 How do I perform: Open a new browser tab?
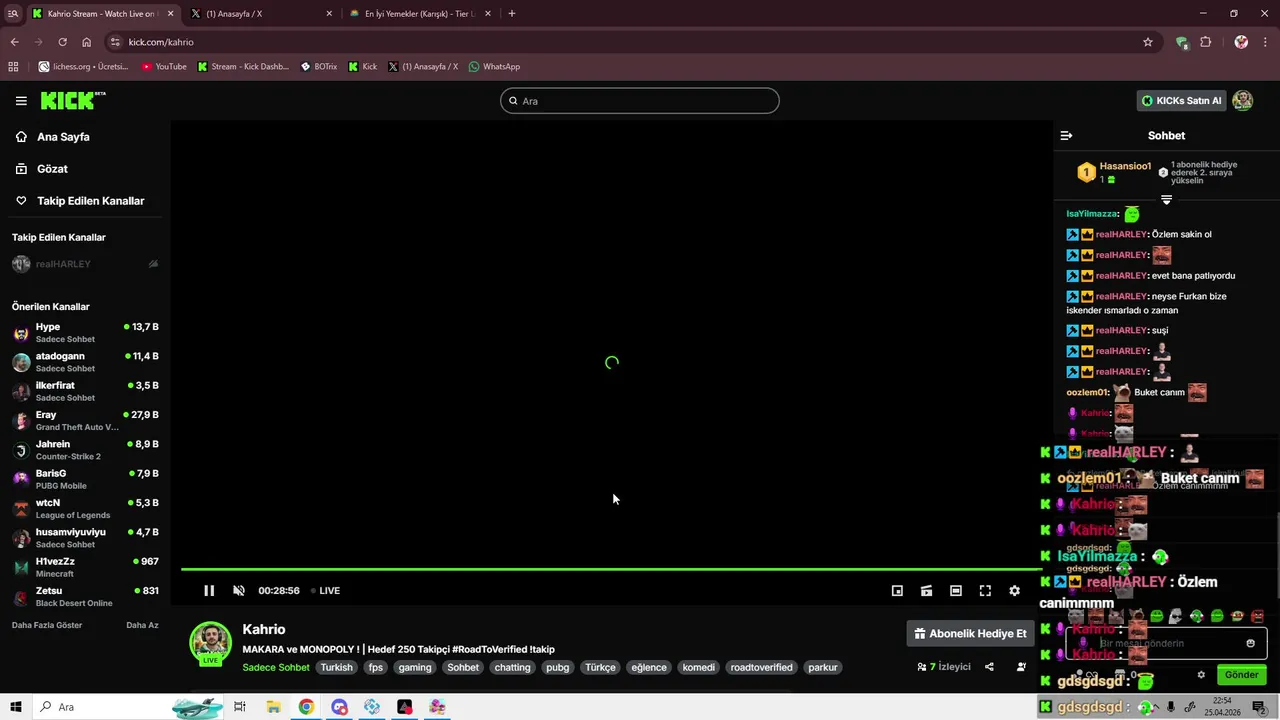point(512,14)
